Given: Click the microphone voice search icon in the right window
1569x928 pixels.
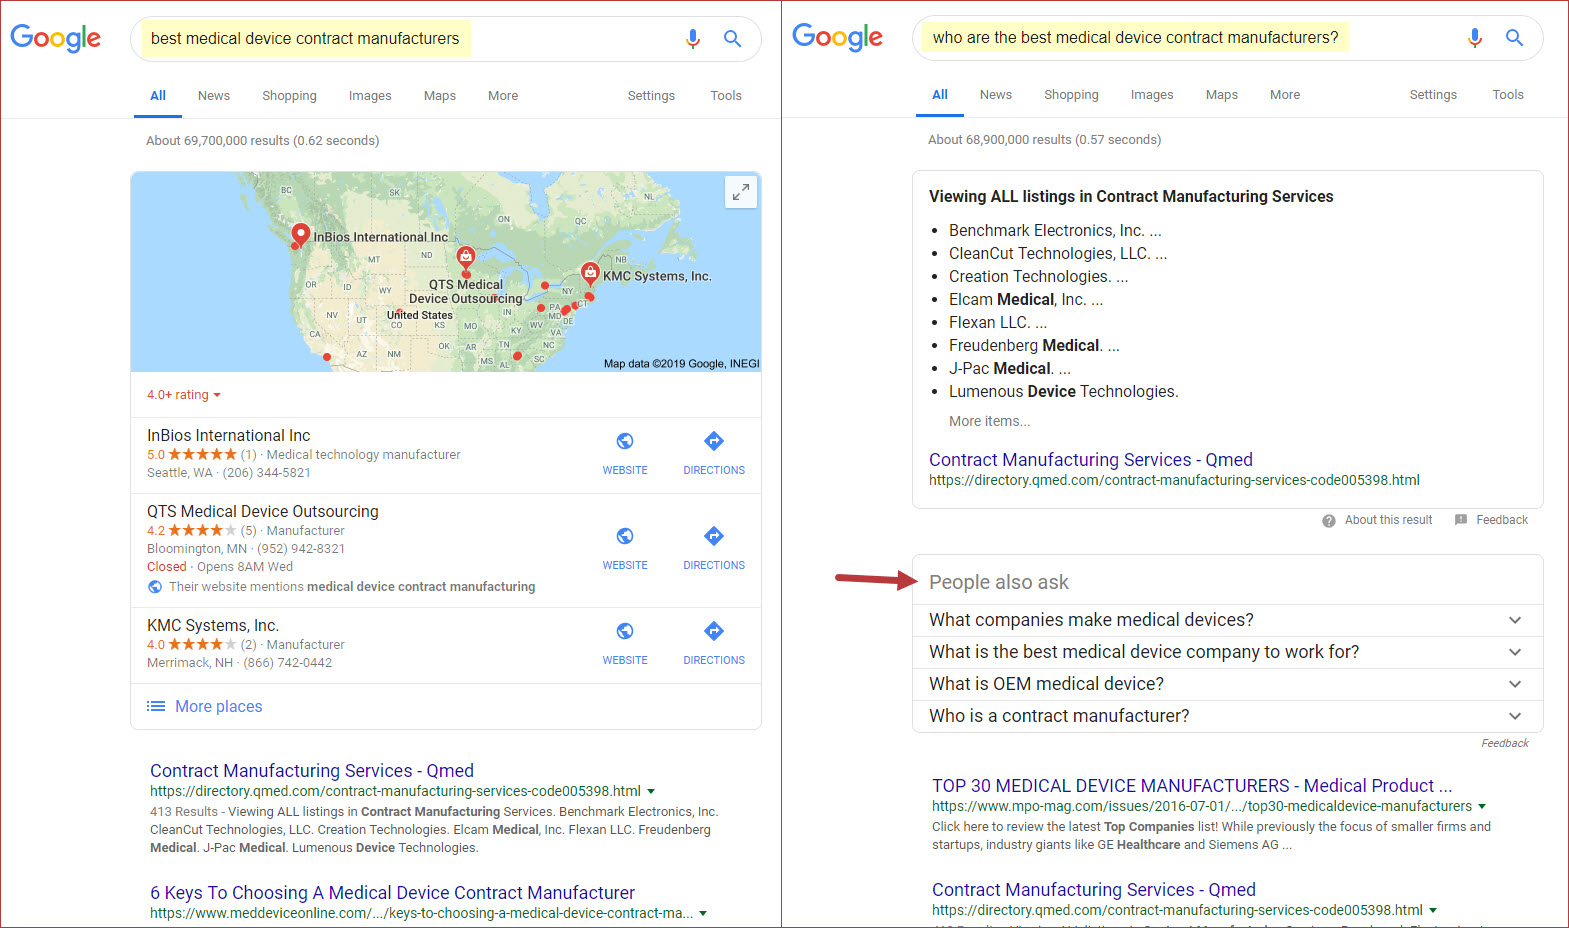Looking at the screenshot, I should [x=1475, y=38].
